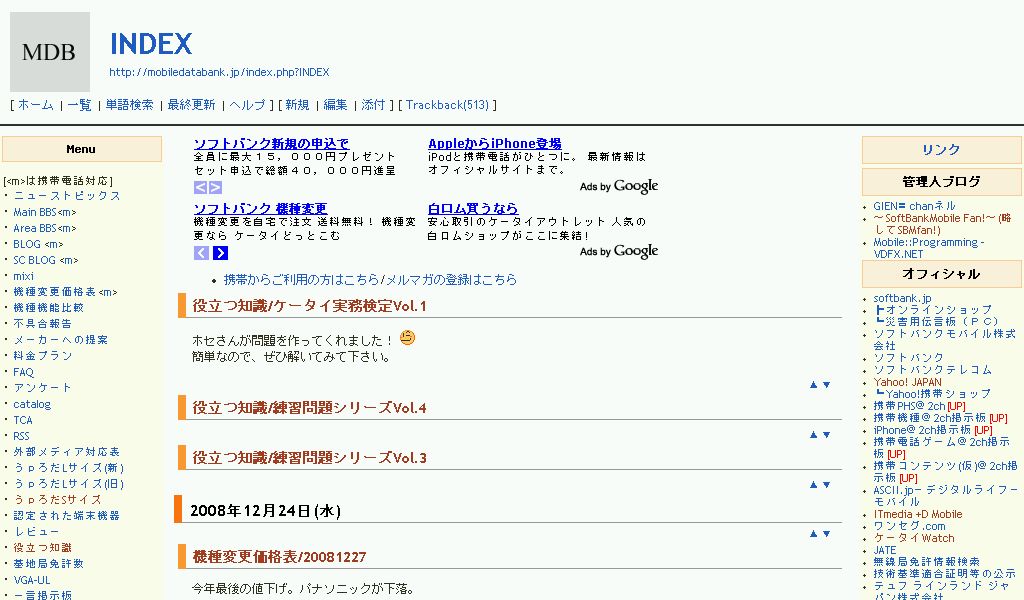
Task: Click the left arrow under ソフトバンク 機種変更 ad
Action: [x=201, y=253]
